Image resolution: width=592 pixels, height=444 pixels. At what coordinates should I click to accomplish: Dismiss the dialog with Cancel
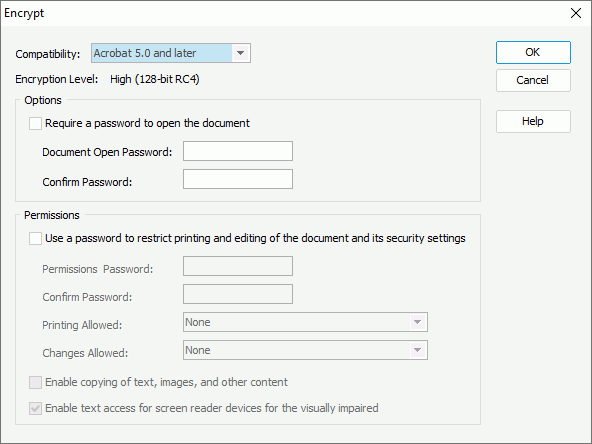pos(533,80)
